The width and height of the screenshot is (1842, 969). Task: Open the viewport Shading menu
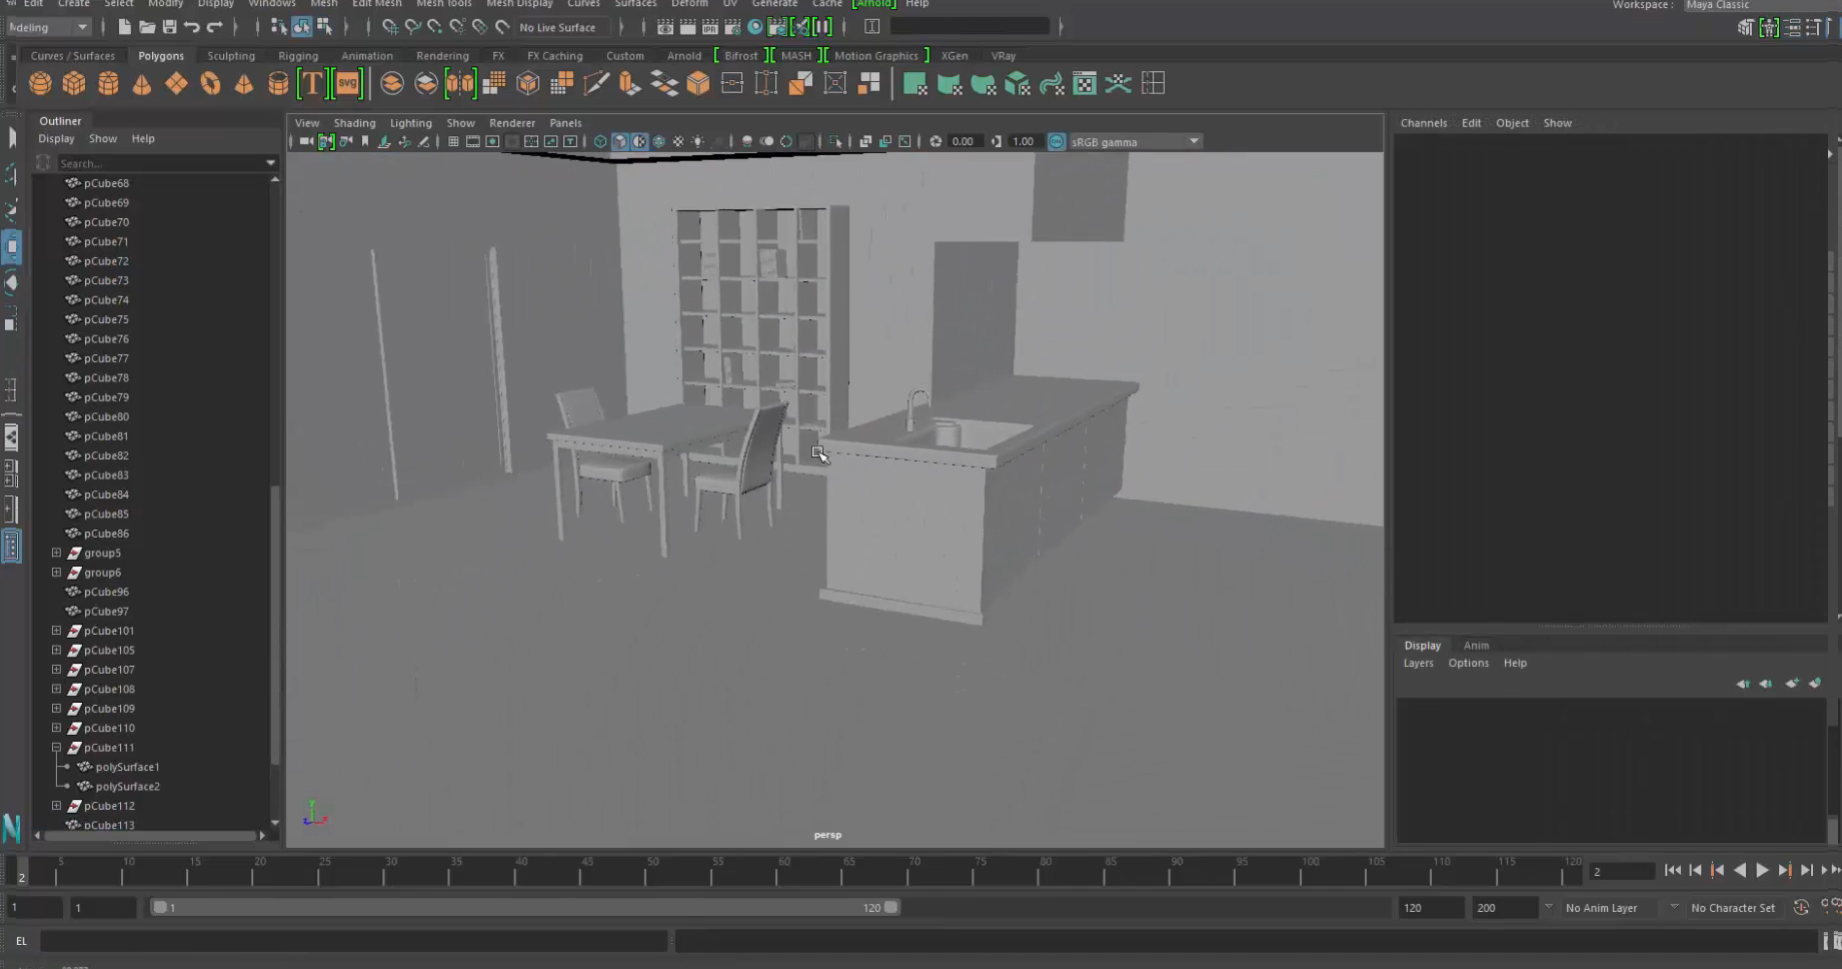coord(354,123)
